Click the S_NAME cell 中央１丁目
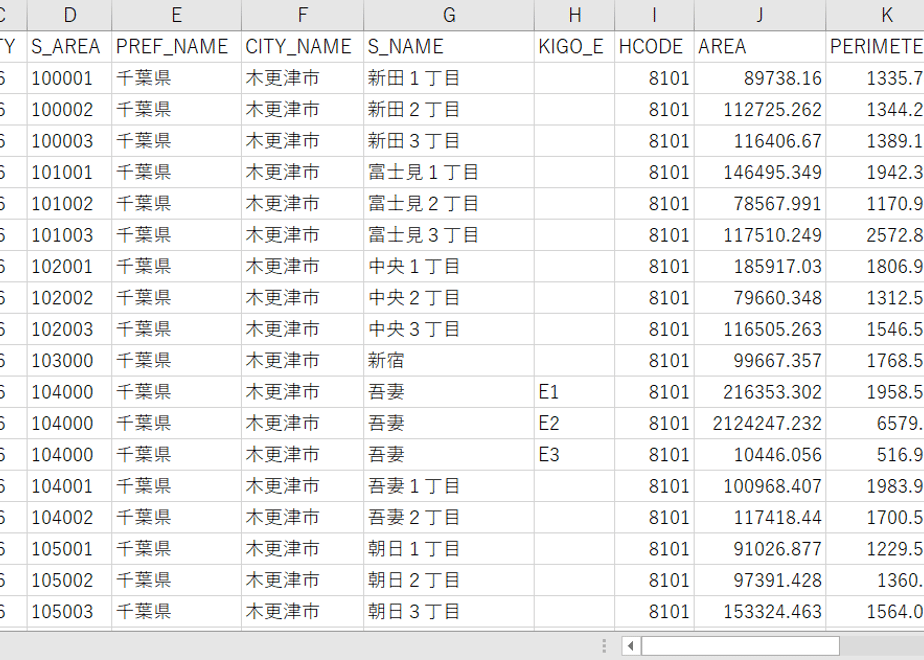The image size is (924, 660). tap(449, 266)
